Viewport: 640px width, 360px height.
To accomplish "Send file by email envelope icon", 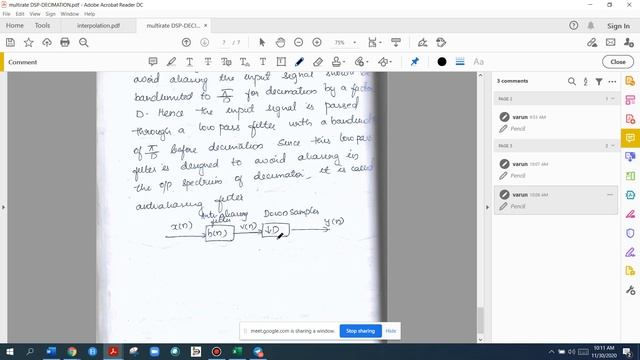I will pyautogui.click(x=611, y=42).
